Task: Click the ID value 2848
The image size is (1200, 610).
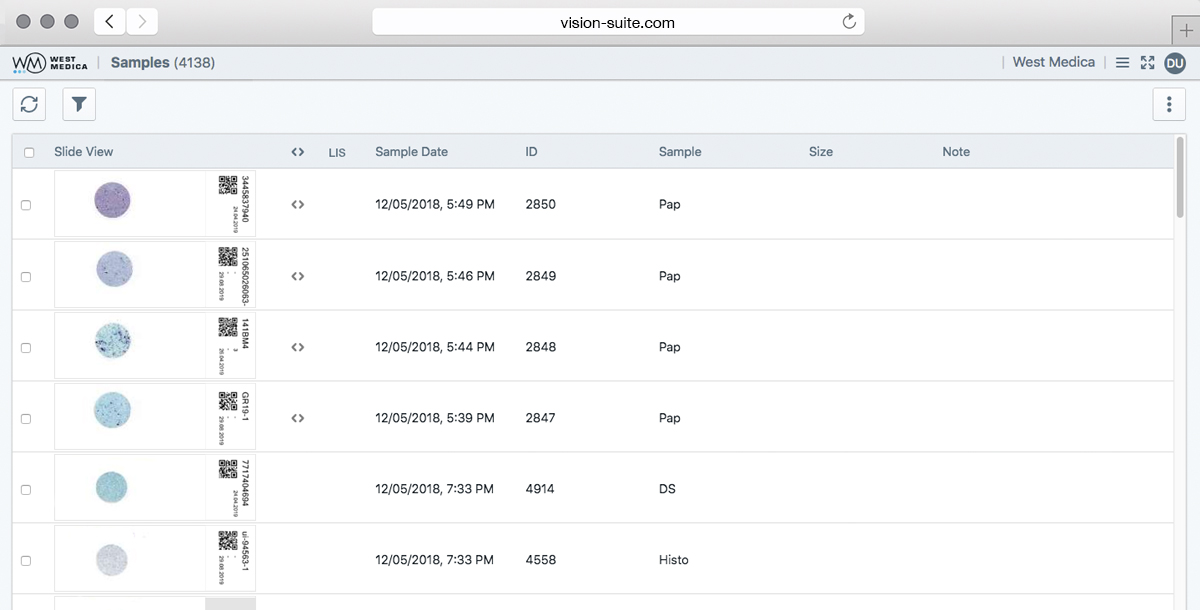Action: click(540, 347)
